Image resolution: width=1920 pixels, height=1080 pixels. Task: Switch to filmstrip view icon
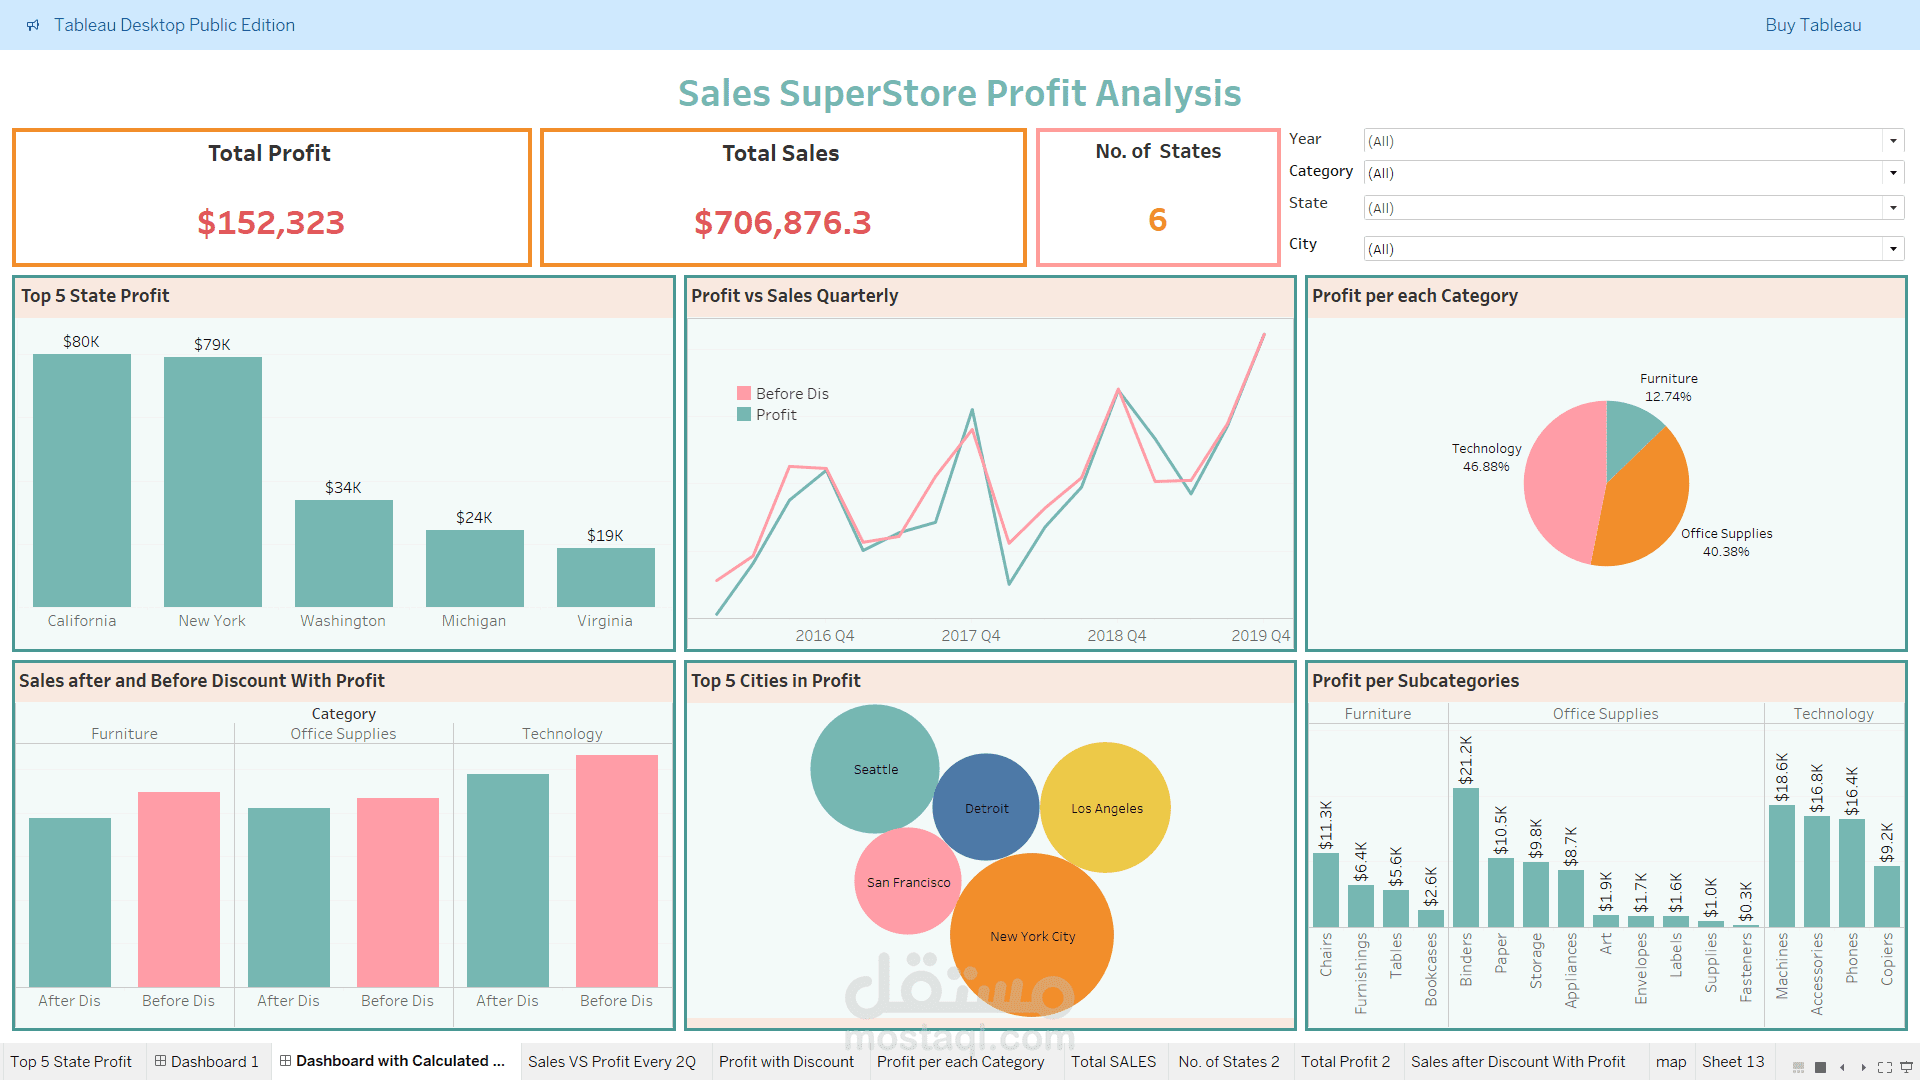point(1798,1067)
